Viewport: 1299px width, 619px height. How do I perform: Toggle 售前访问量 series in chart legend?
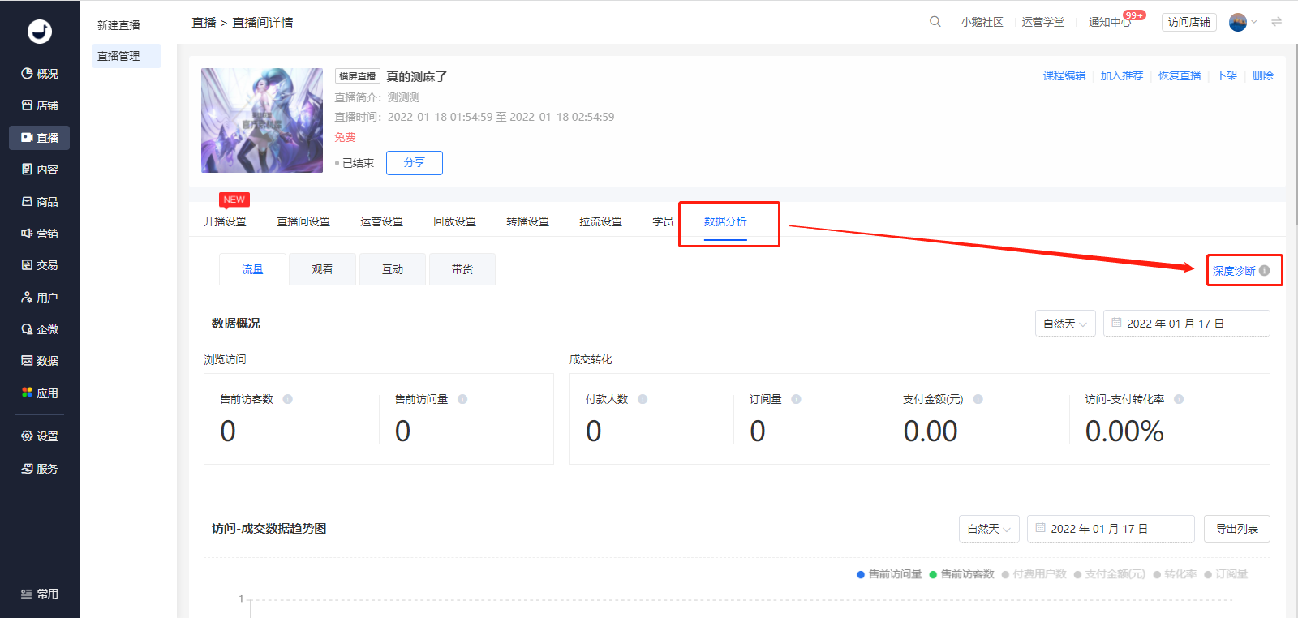point(890,574)
